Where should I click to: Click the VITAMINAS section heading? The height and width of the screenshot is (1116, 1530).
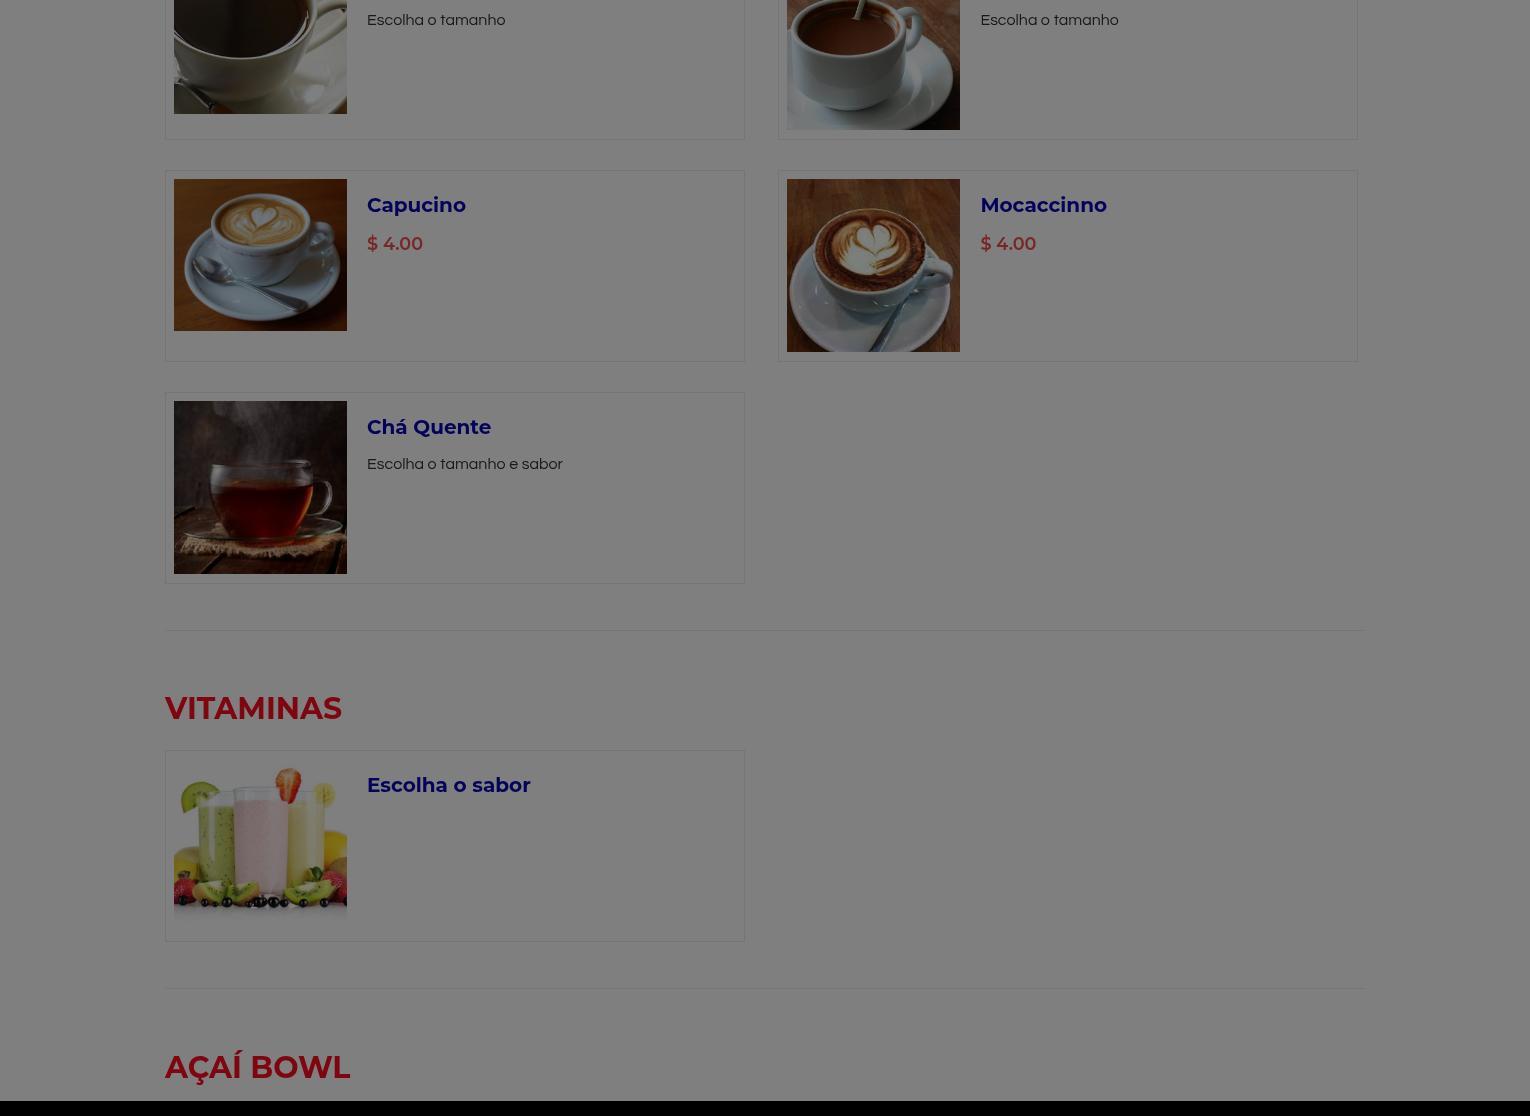(253, 708)
